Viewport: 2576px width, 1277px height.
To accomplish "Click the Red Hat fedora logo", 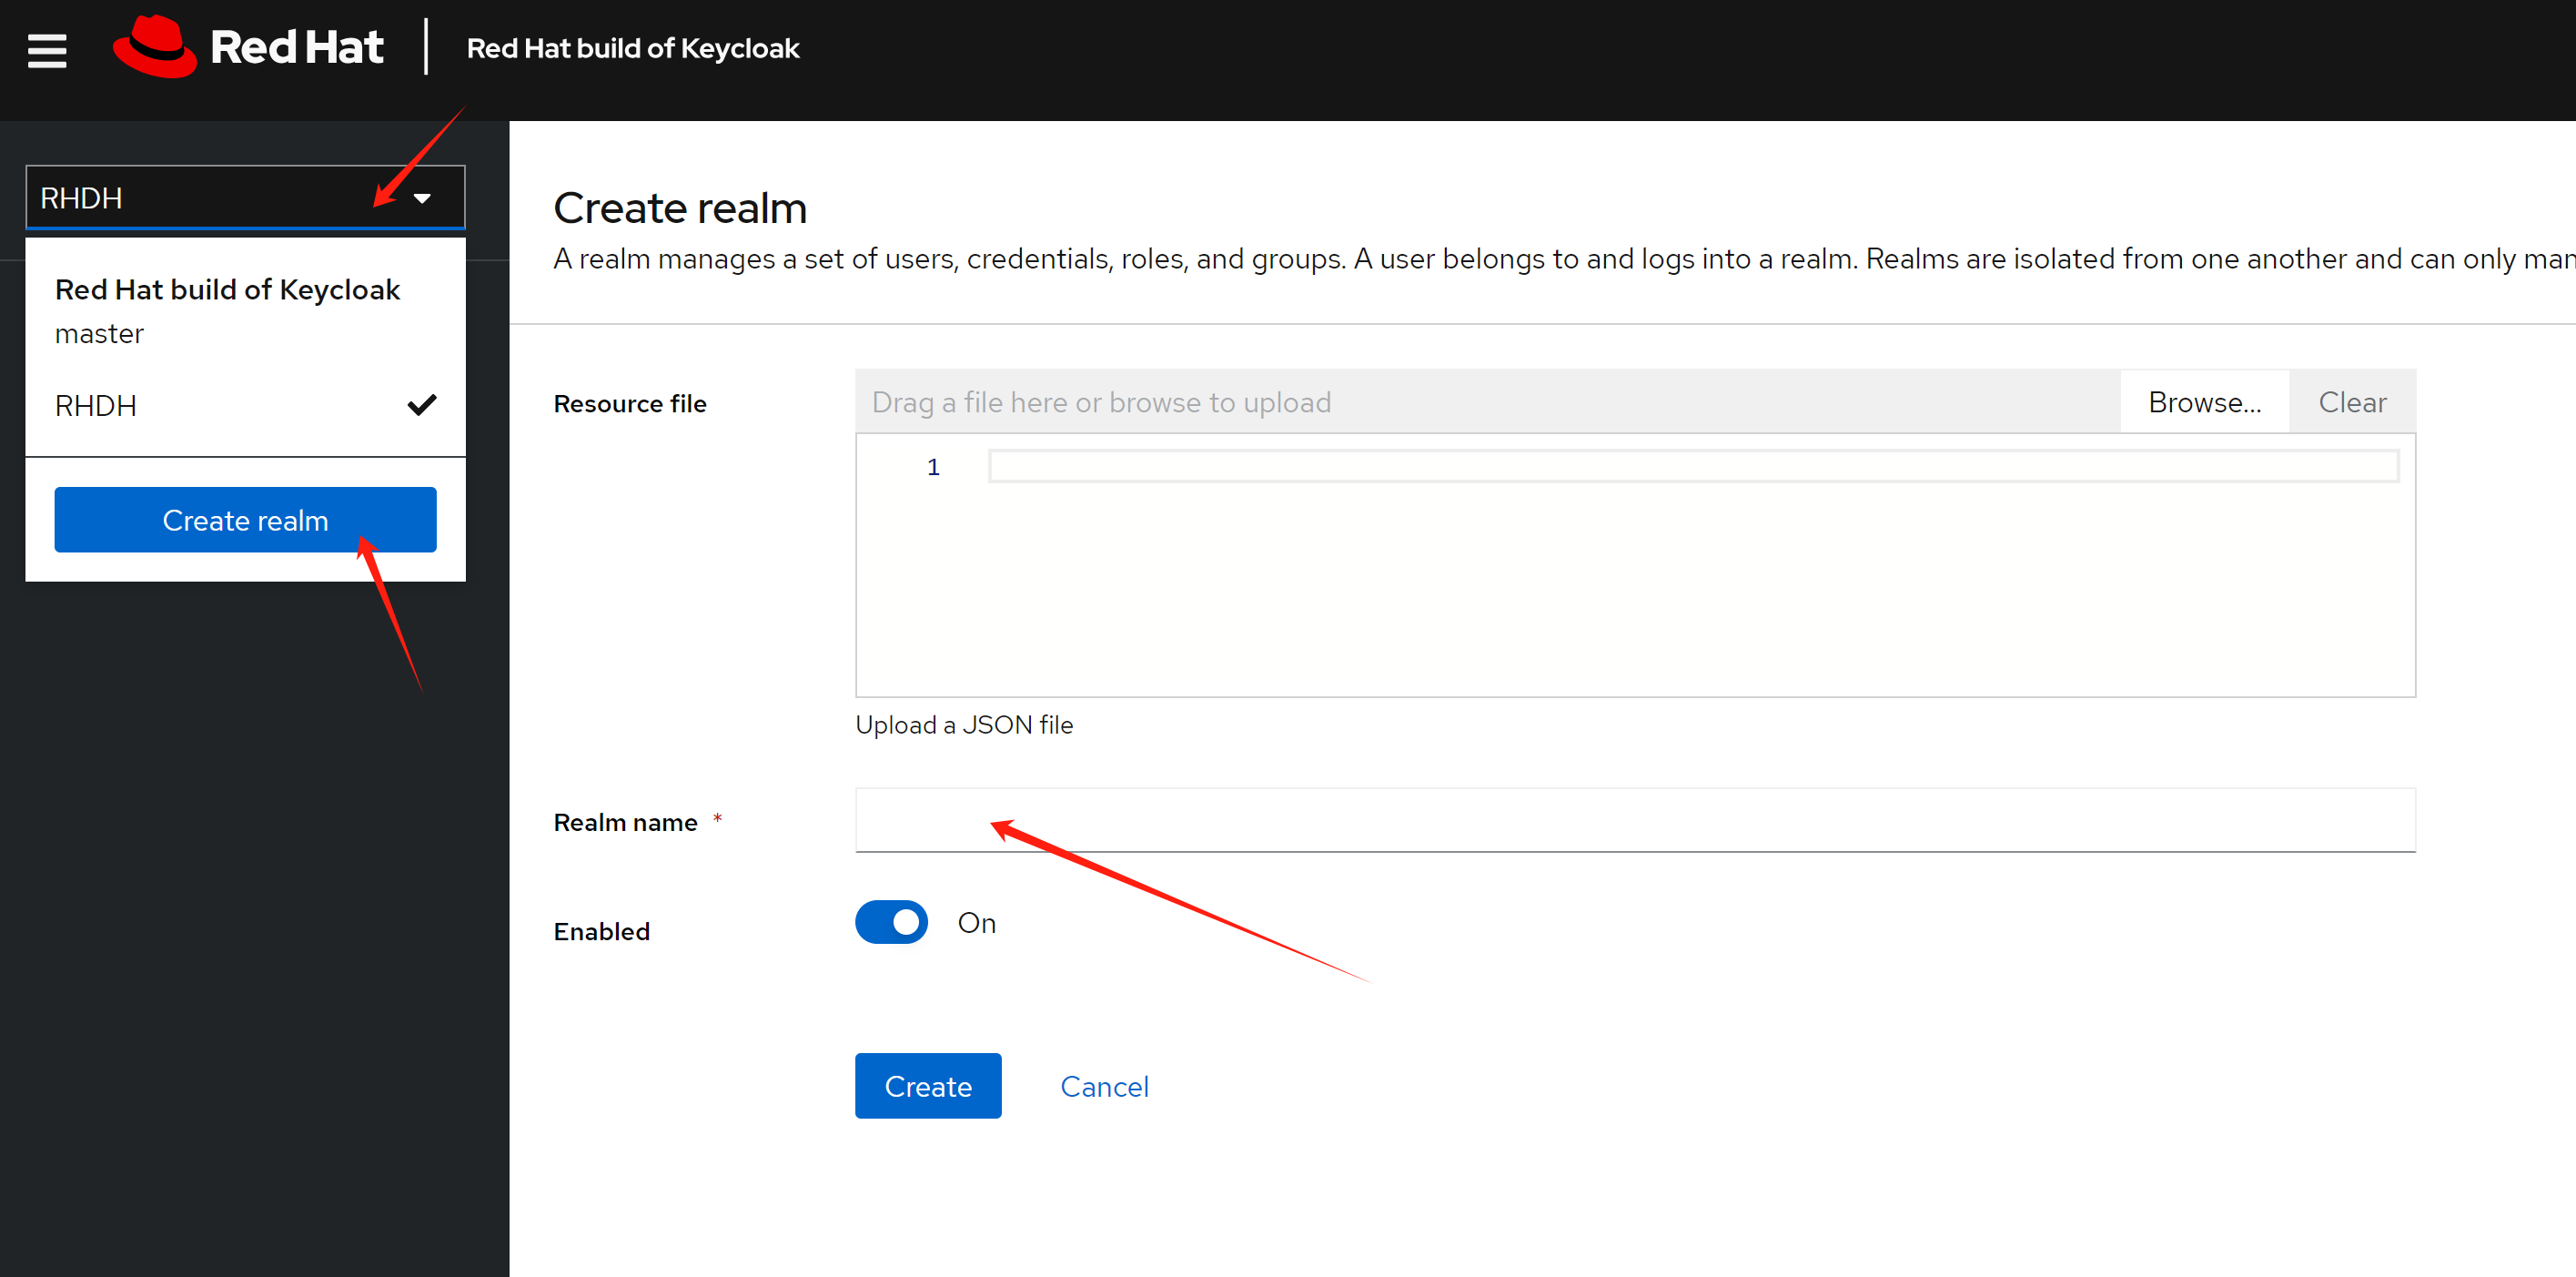I will pyautogui.click(x=155, y=47).
